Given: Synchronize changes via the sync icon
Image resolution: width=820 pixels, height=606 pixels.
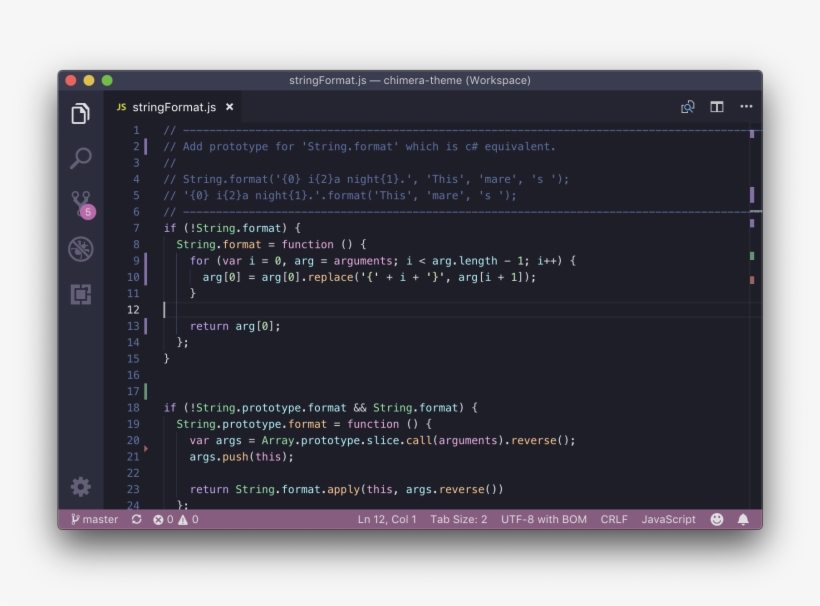Looking at the screenshot, I should (x=136, y=519).
